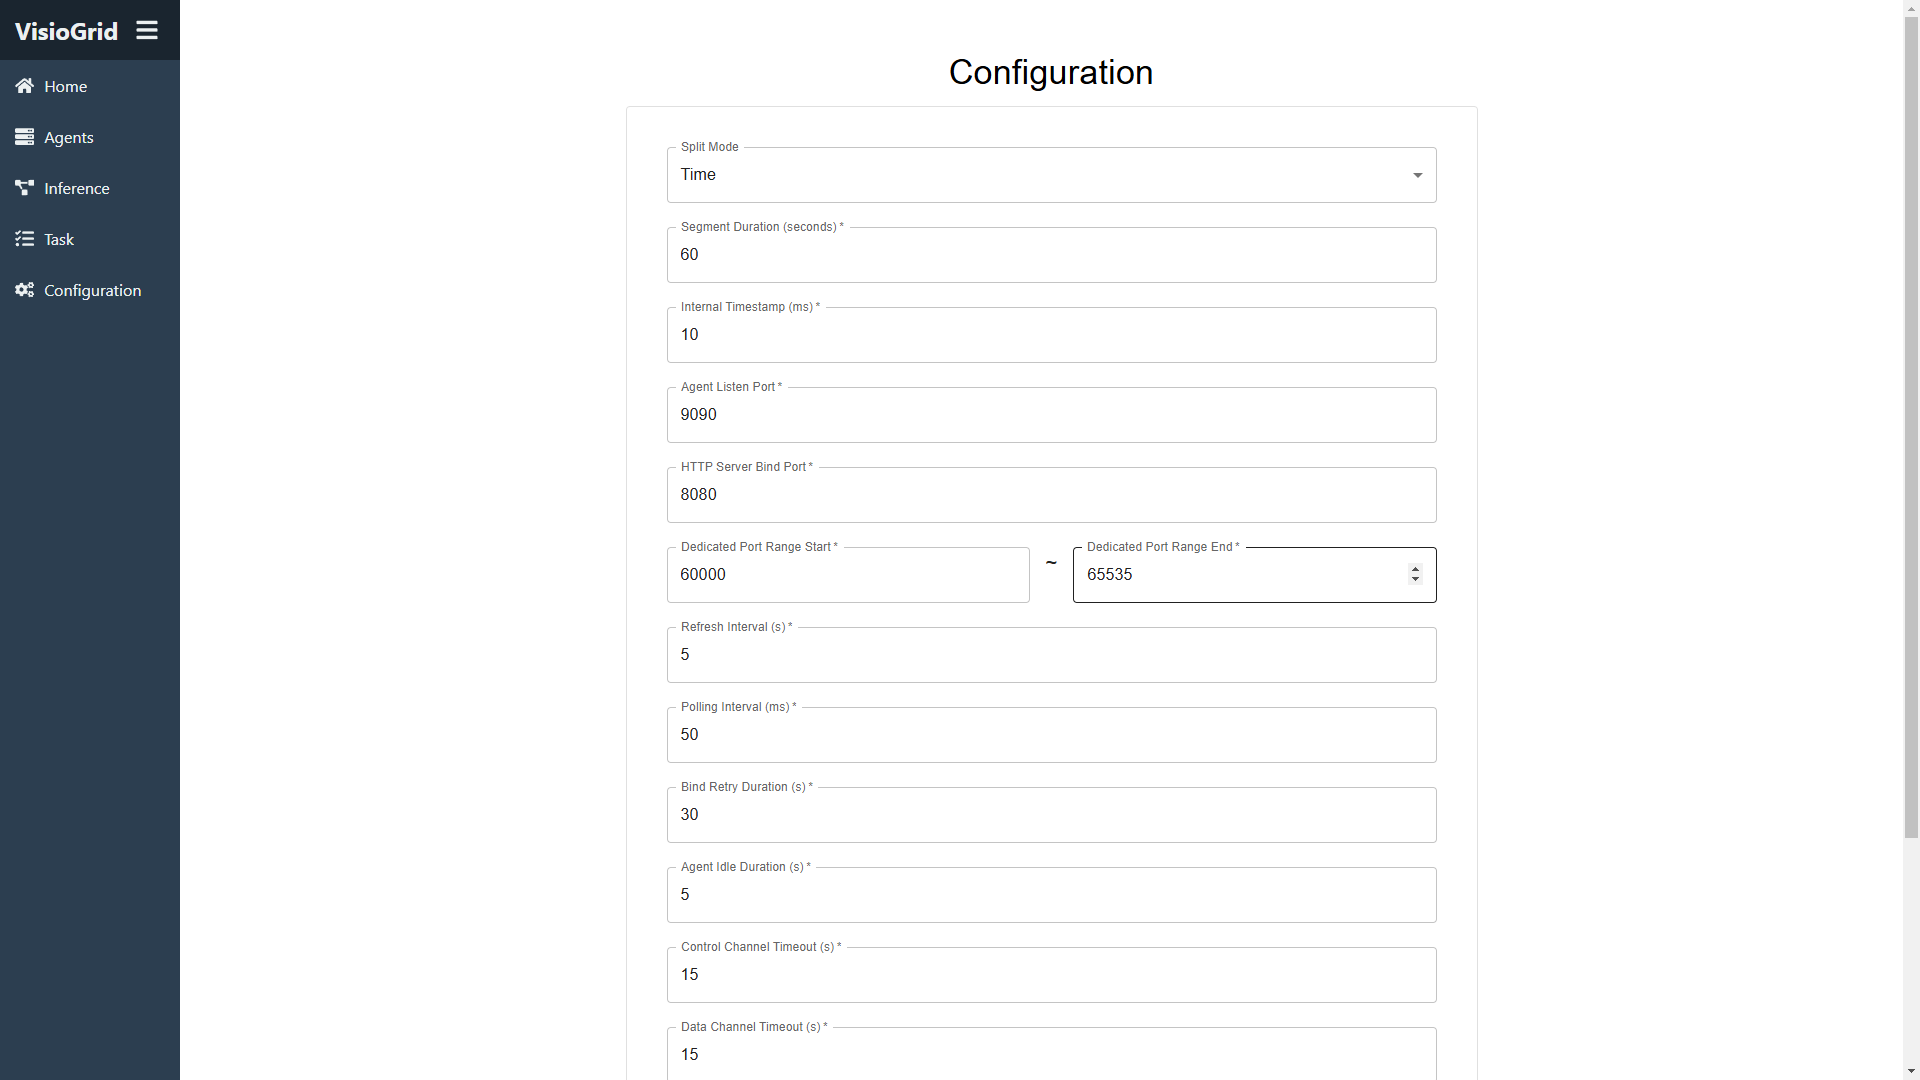Screen dimensions: 1920x1080
Task: Click the Task checklist icon
Action: 24,239
